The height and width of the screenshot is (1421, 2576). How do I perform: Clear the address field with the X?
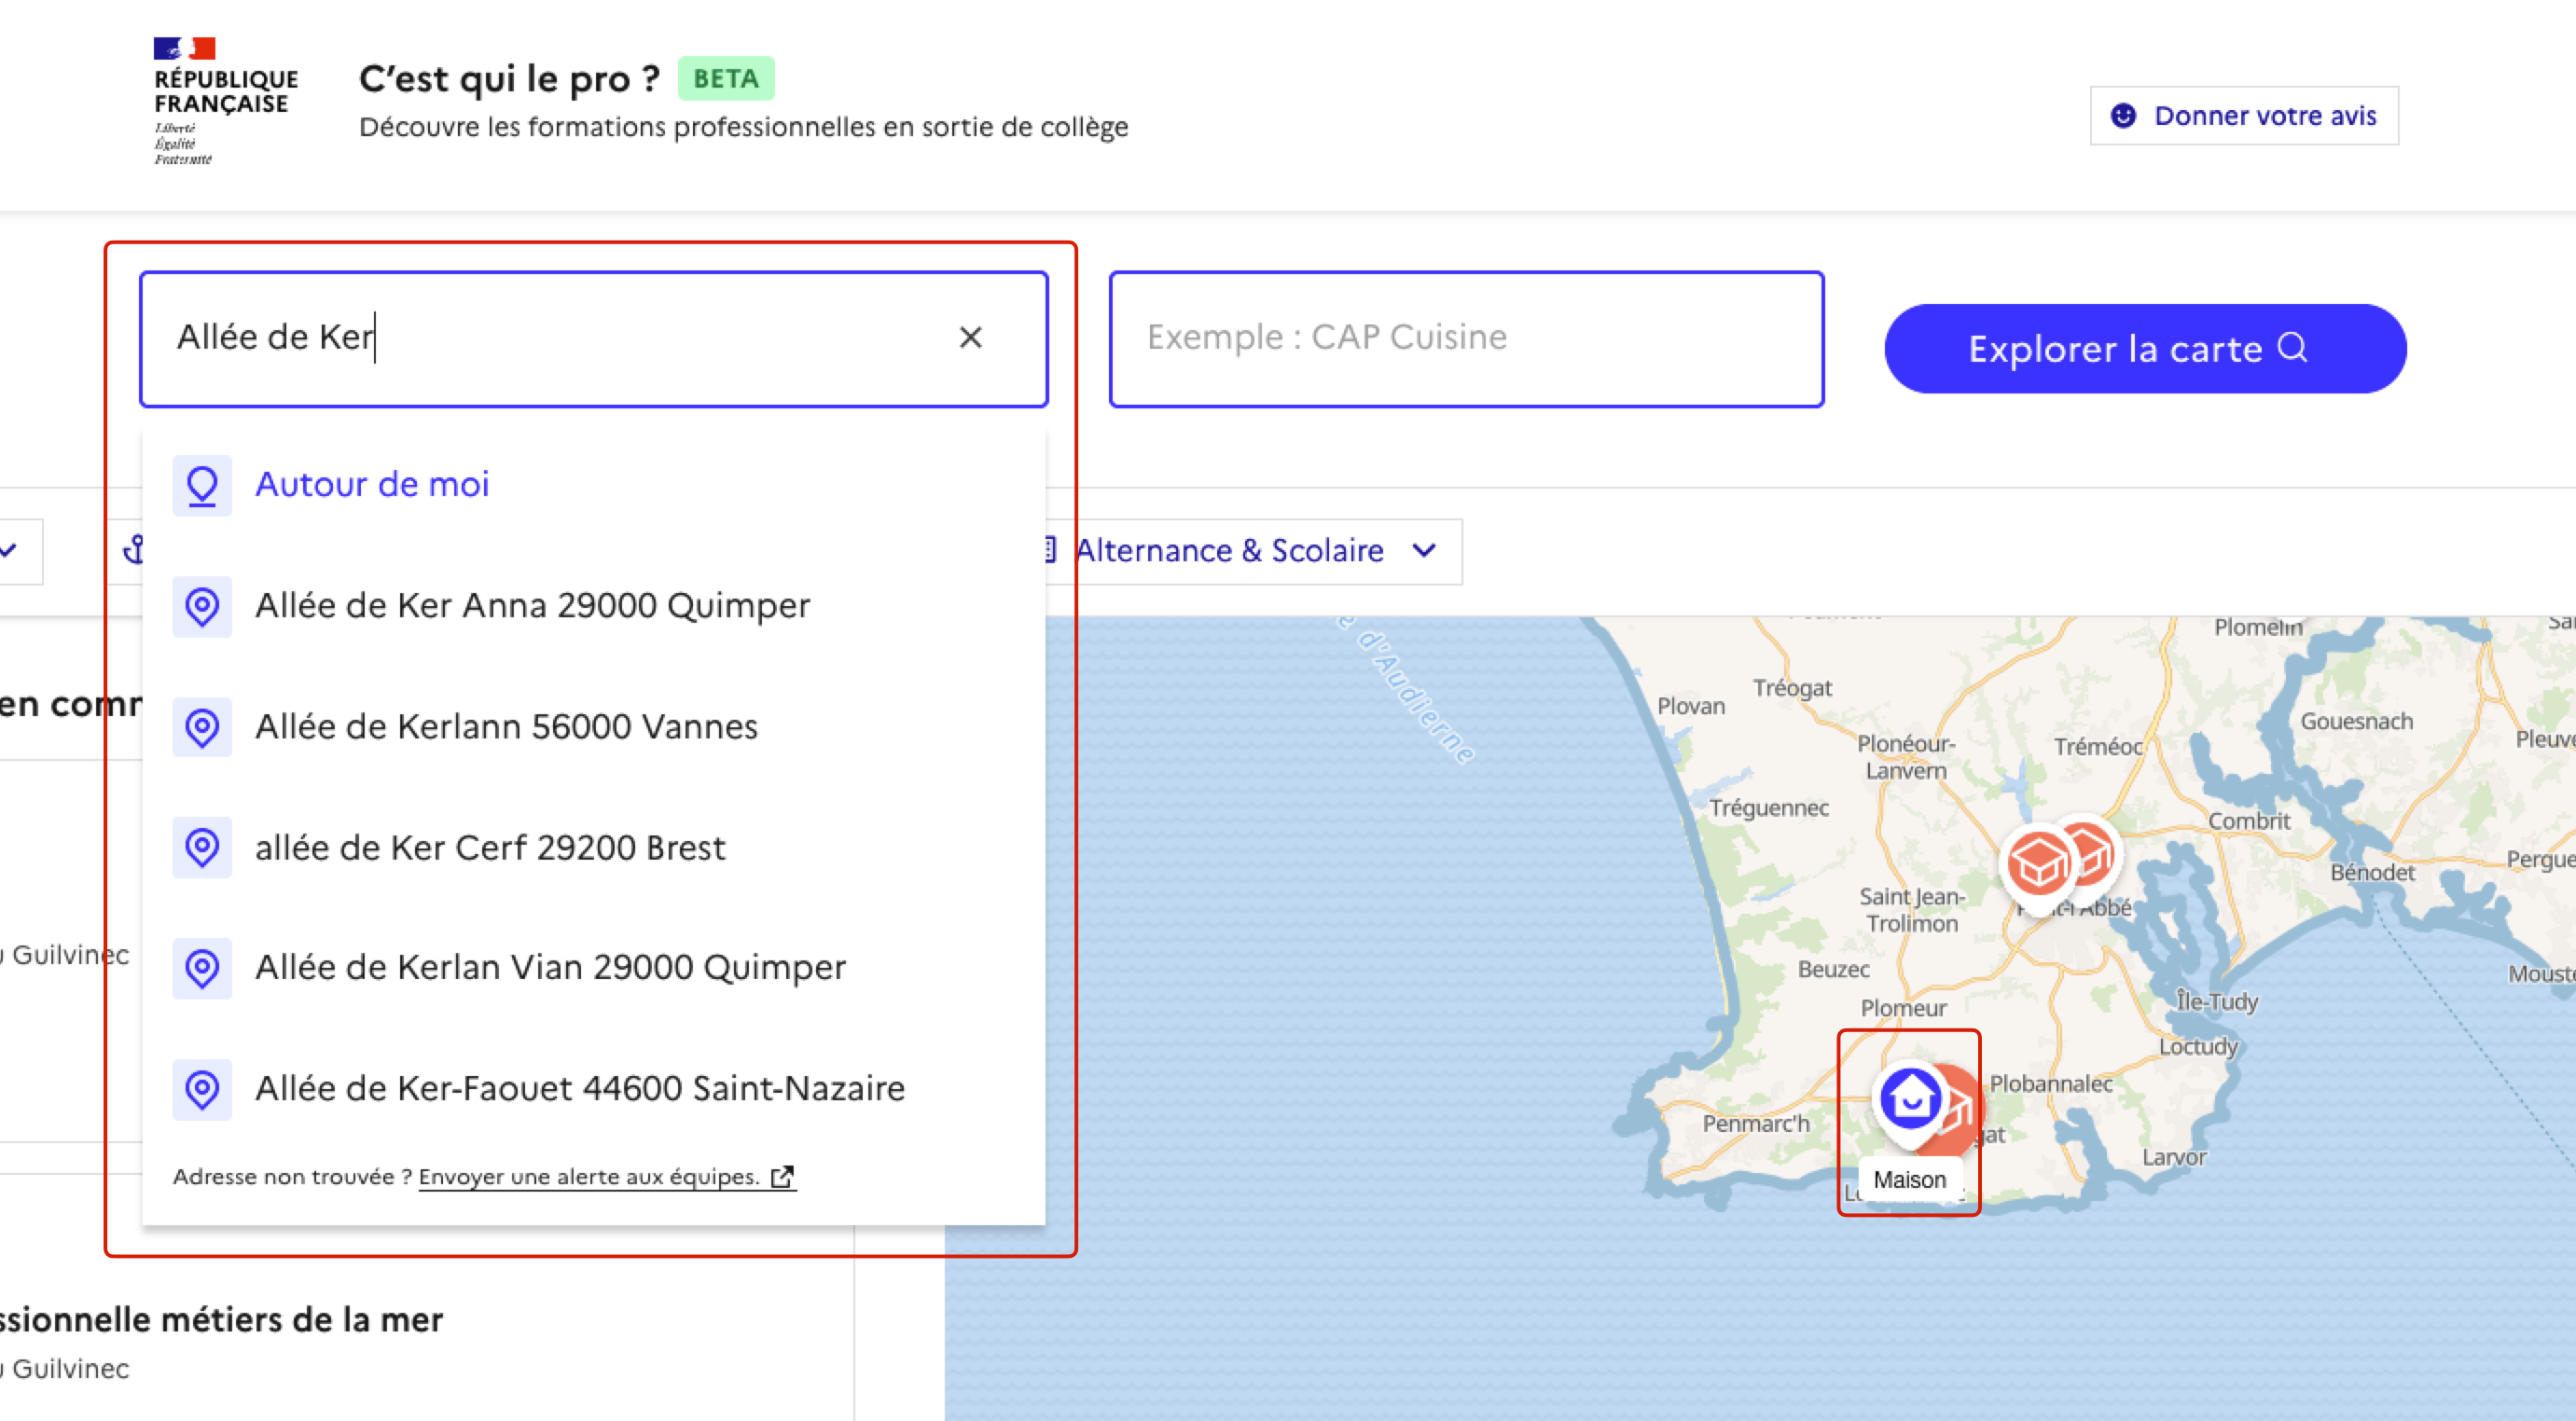[970, 338]
